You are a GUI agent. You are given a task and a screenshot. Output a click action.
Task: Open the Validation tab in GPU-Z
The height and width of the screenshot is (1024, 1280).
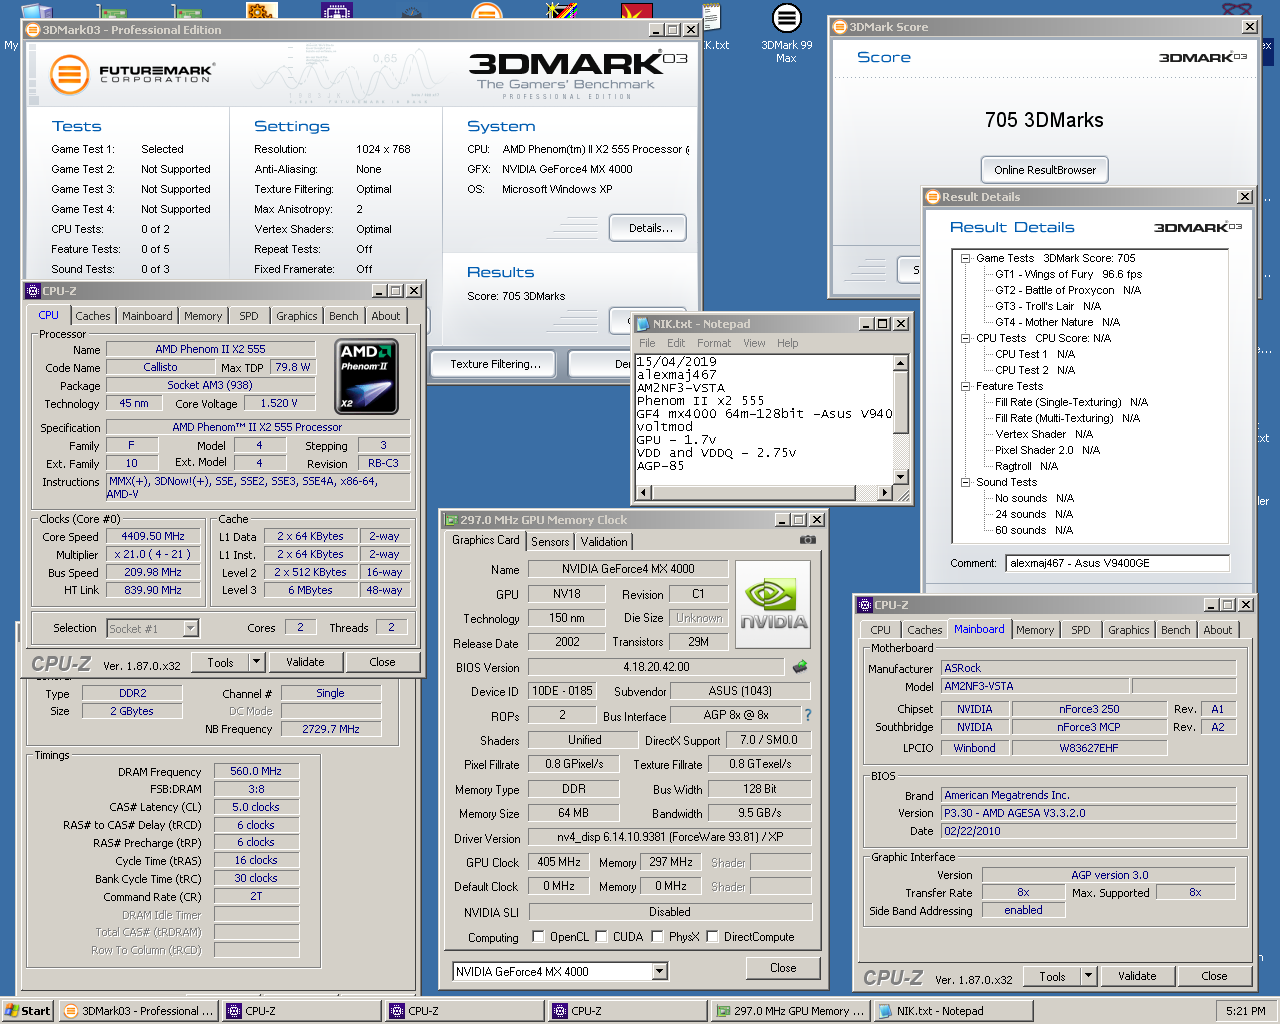604,542
